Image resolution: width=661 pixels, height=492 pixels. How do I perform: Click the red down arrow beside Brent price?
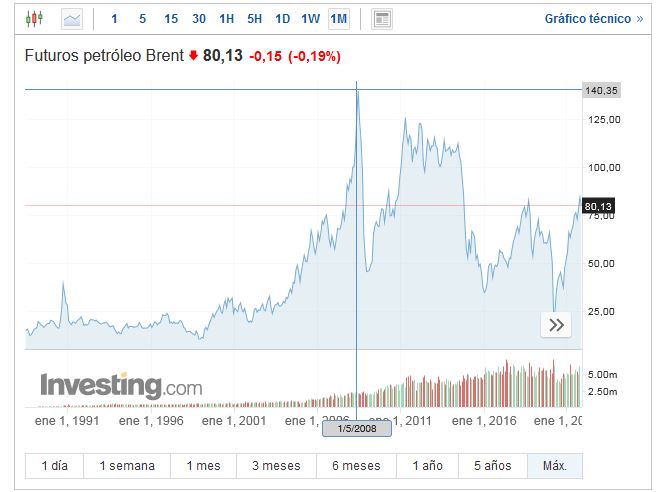(x=193, y=55)
